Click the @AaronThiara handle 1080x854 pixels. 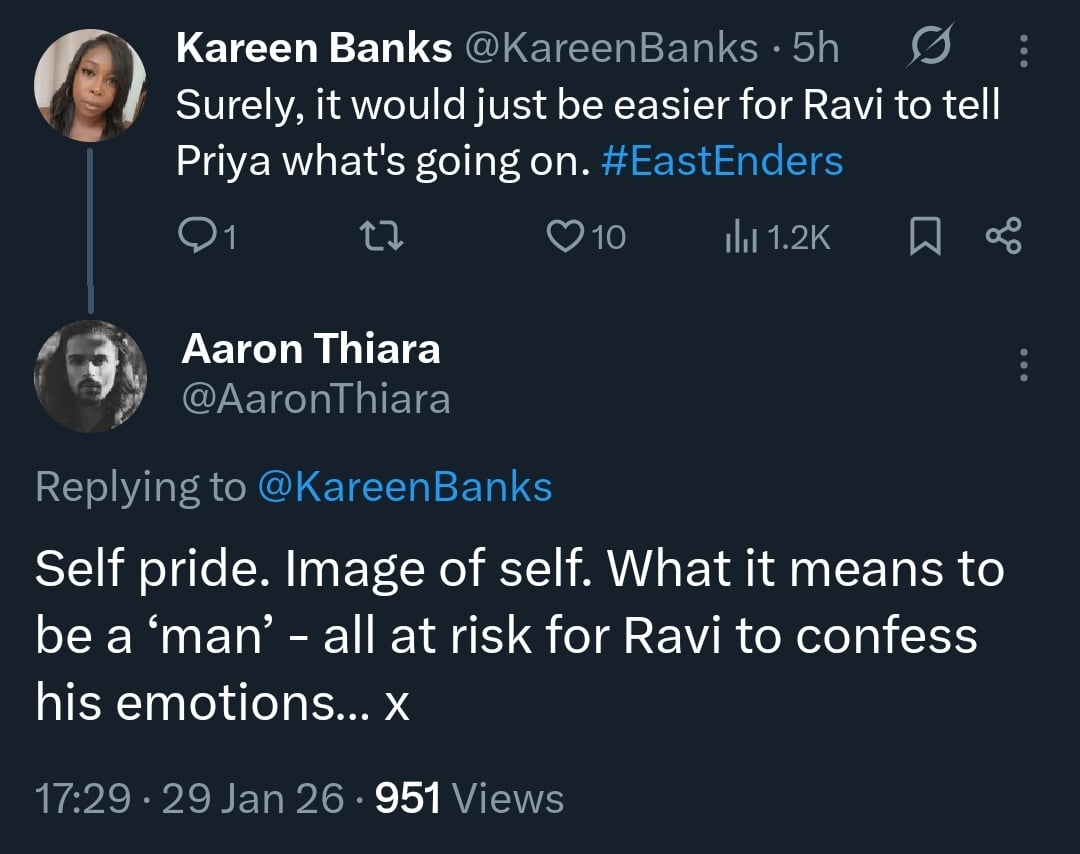coord(316,399)
